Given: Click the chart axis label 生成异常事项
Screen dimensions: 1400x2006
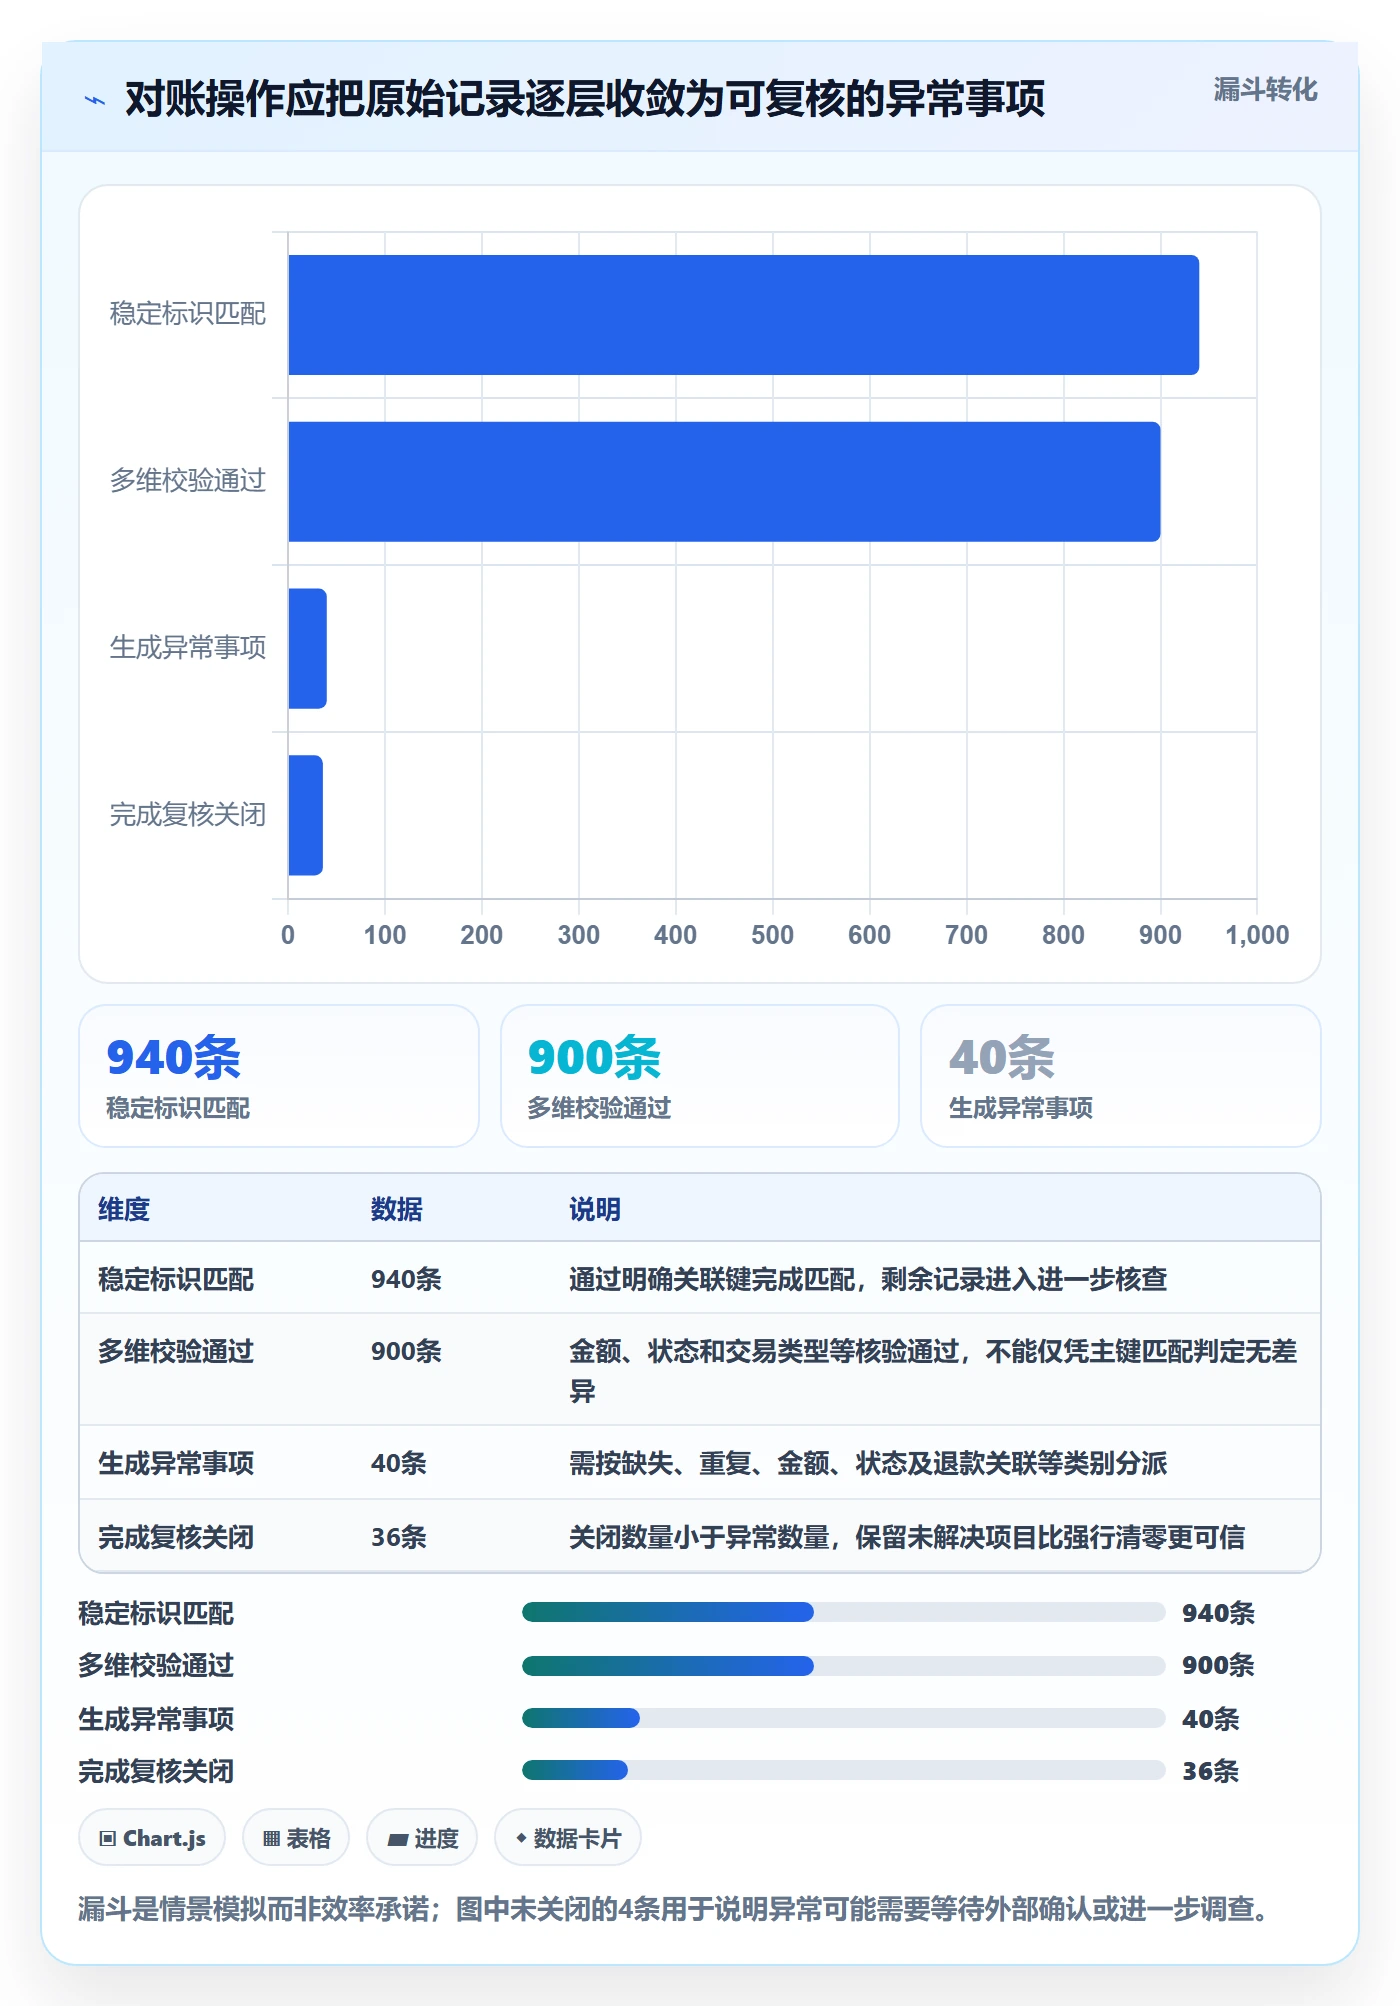Looking at the screenshot, I should click(x=188, y=648).
